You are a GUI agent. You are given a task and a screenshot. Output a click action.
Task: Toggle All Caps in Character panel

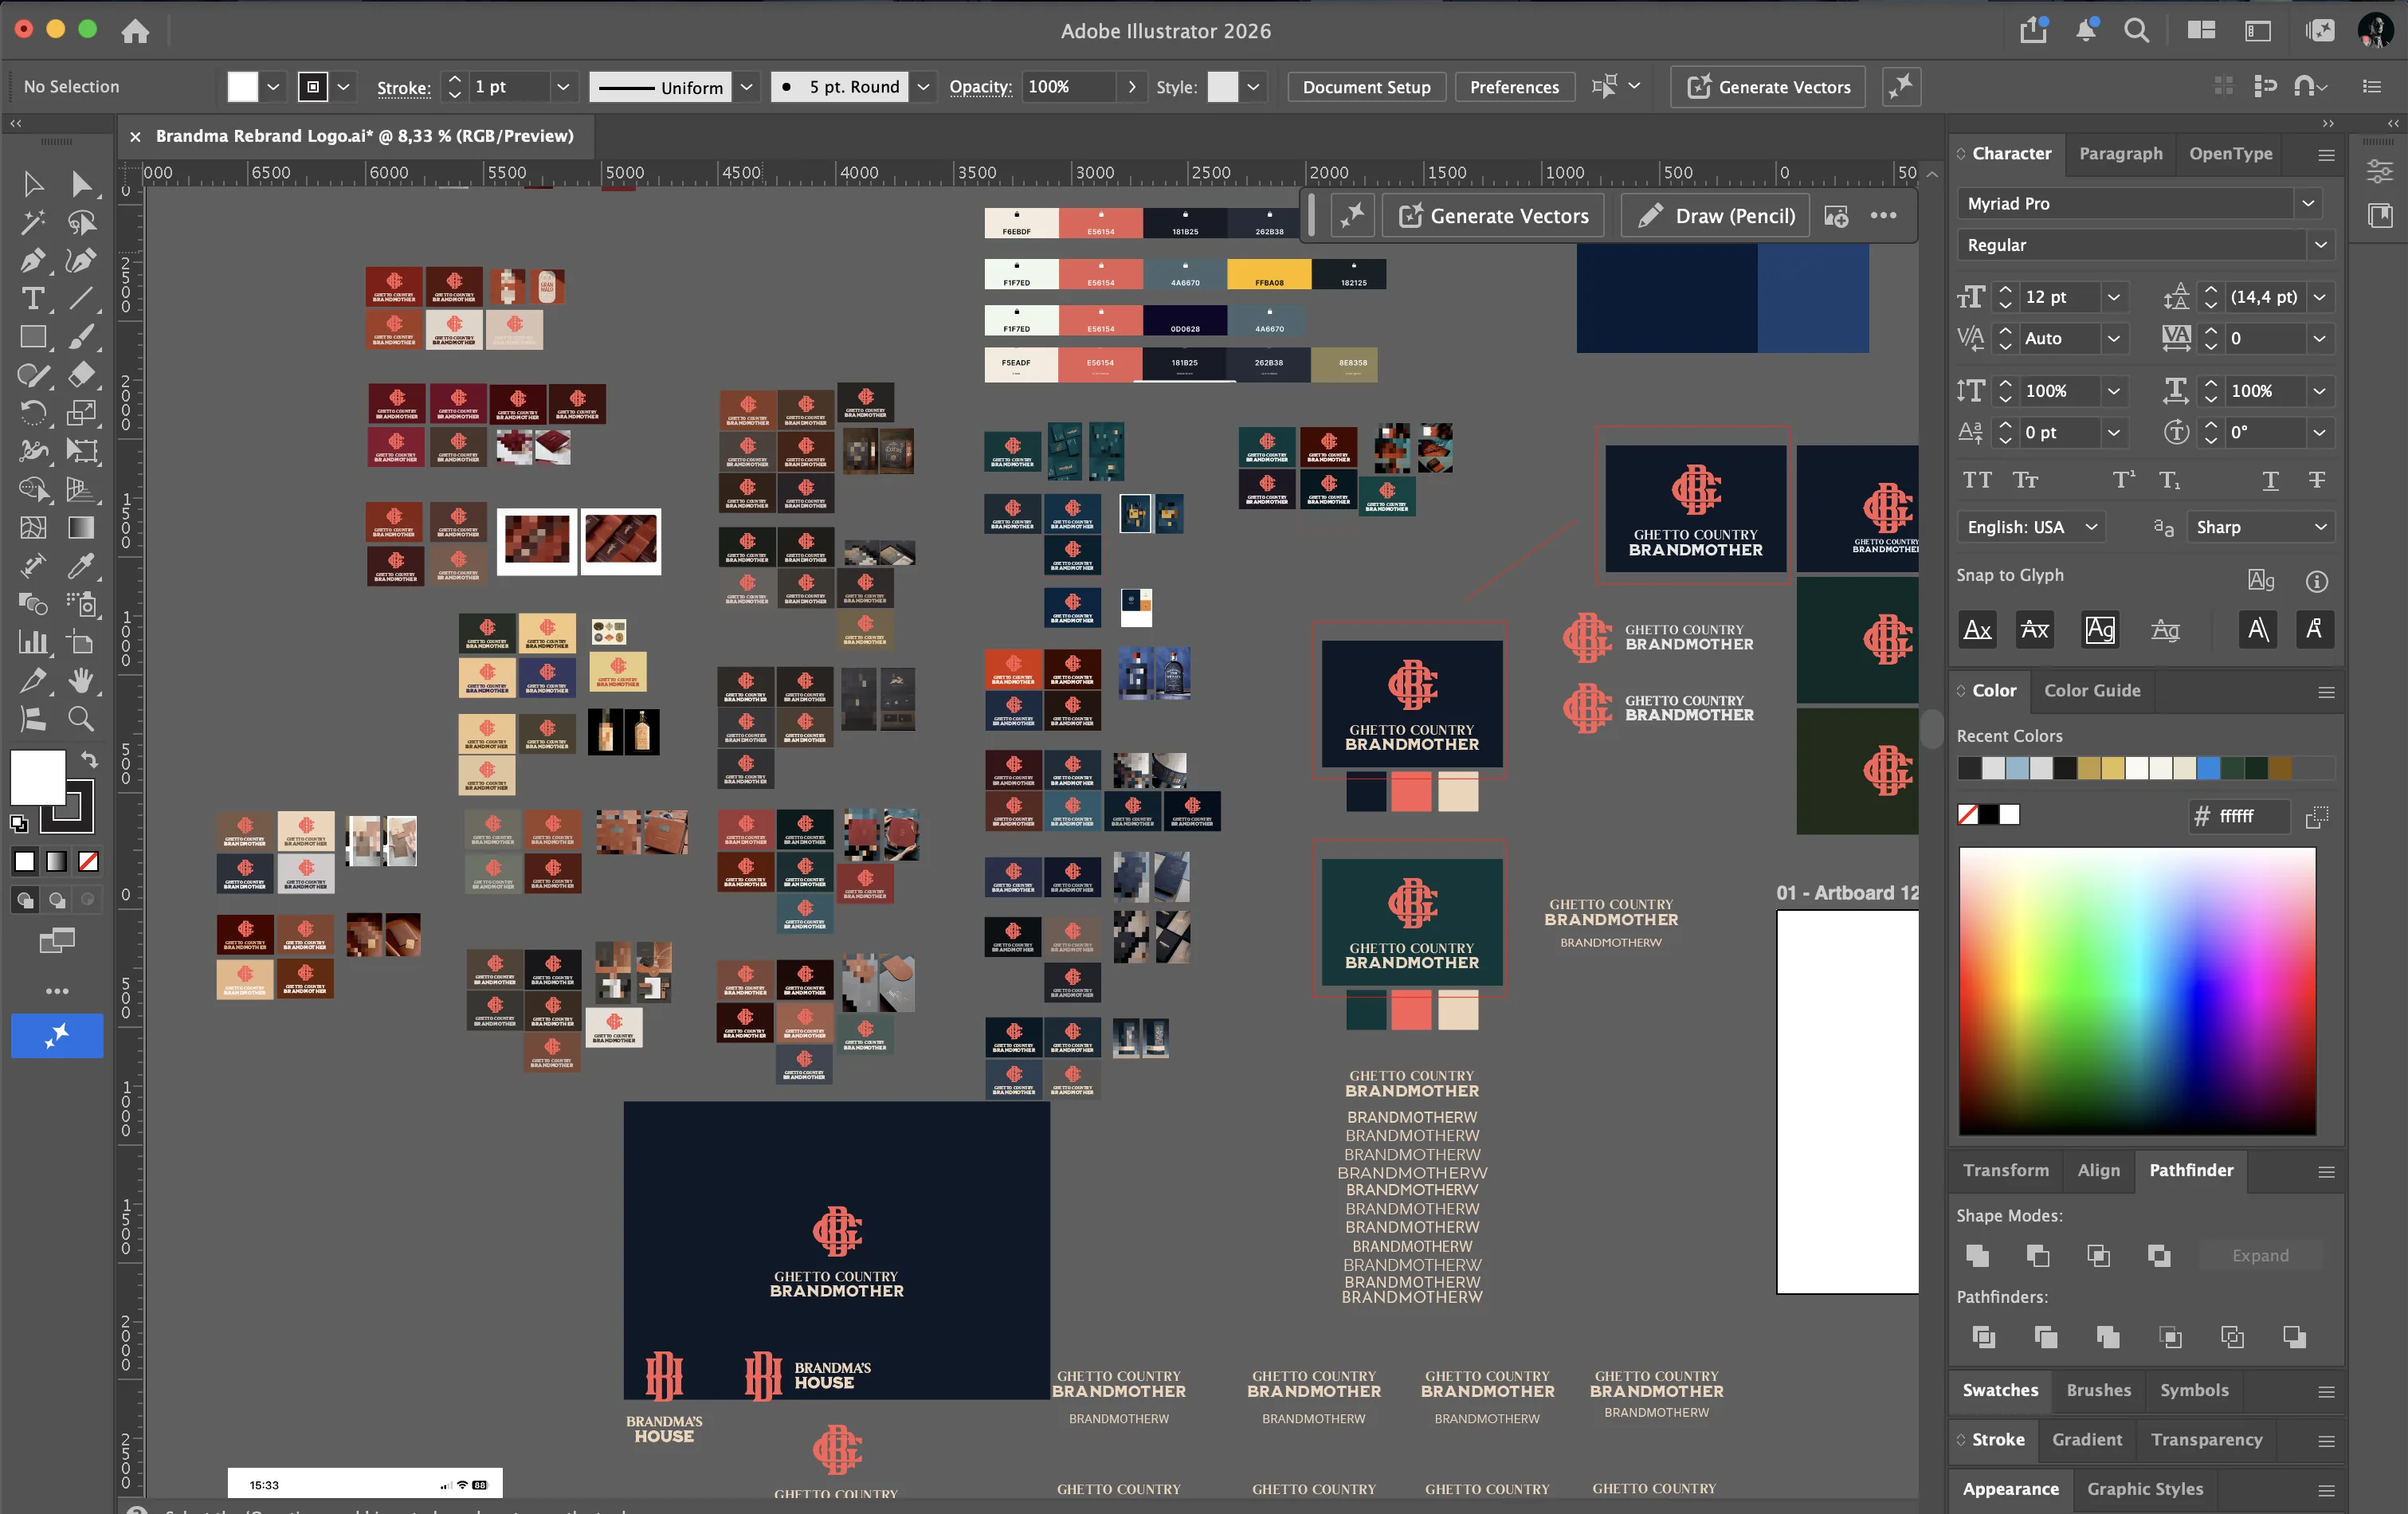(x=1977, y=480)
